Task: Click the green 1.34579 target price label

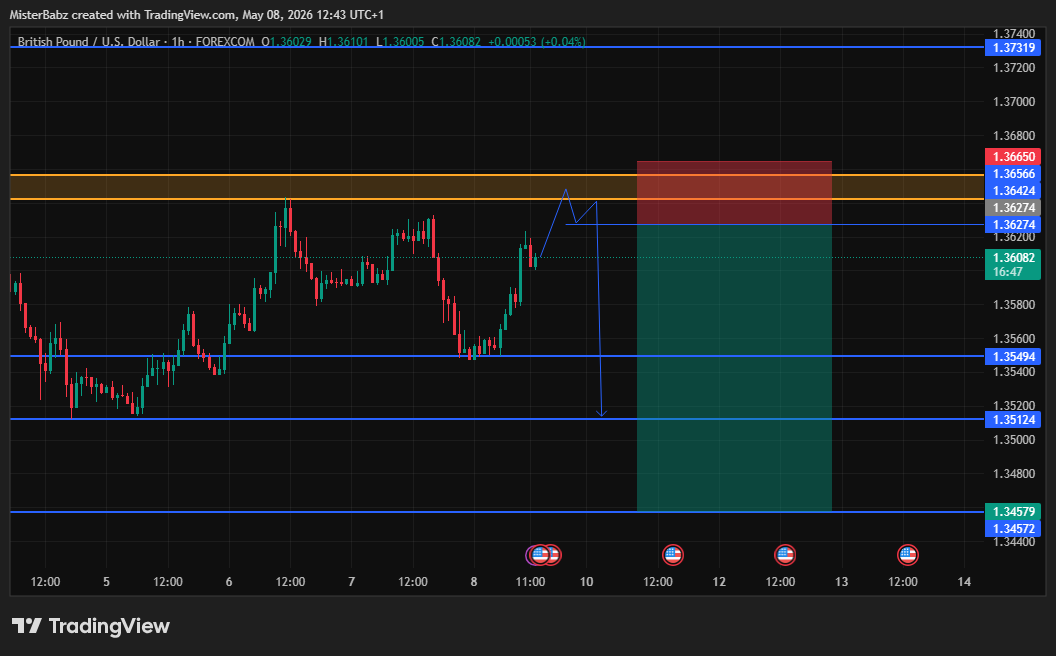Action: click(x=1013, y=511)
